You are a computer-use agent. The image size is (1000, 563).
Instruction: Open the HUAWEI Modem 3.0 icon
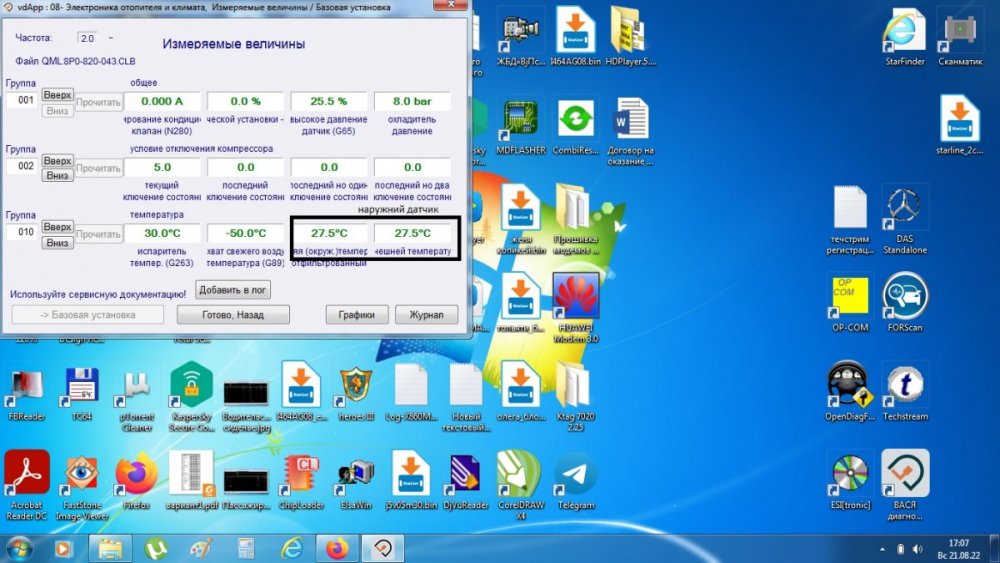coord(575,300)
